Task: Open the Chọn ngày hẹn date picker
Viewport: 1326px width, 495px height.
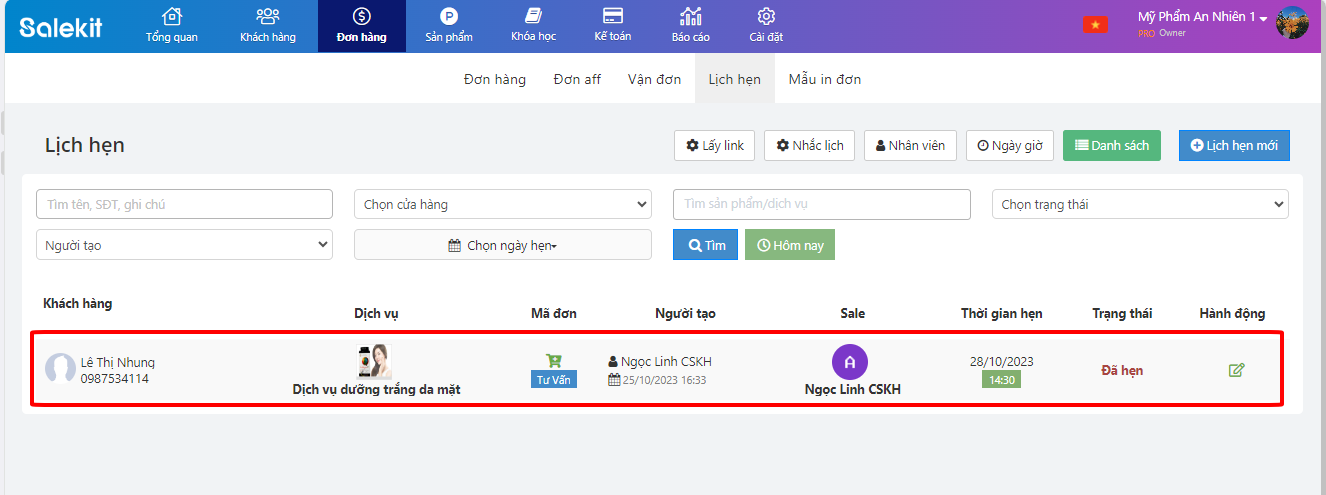Action: [502, 245]
